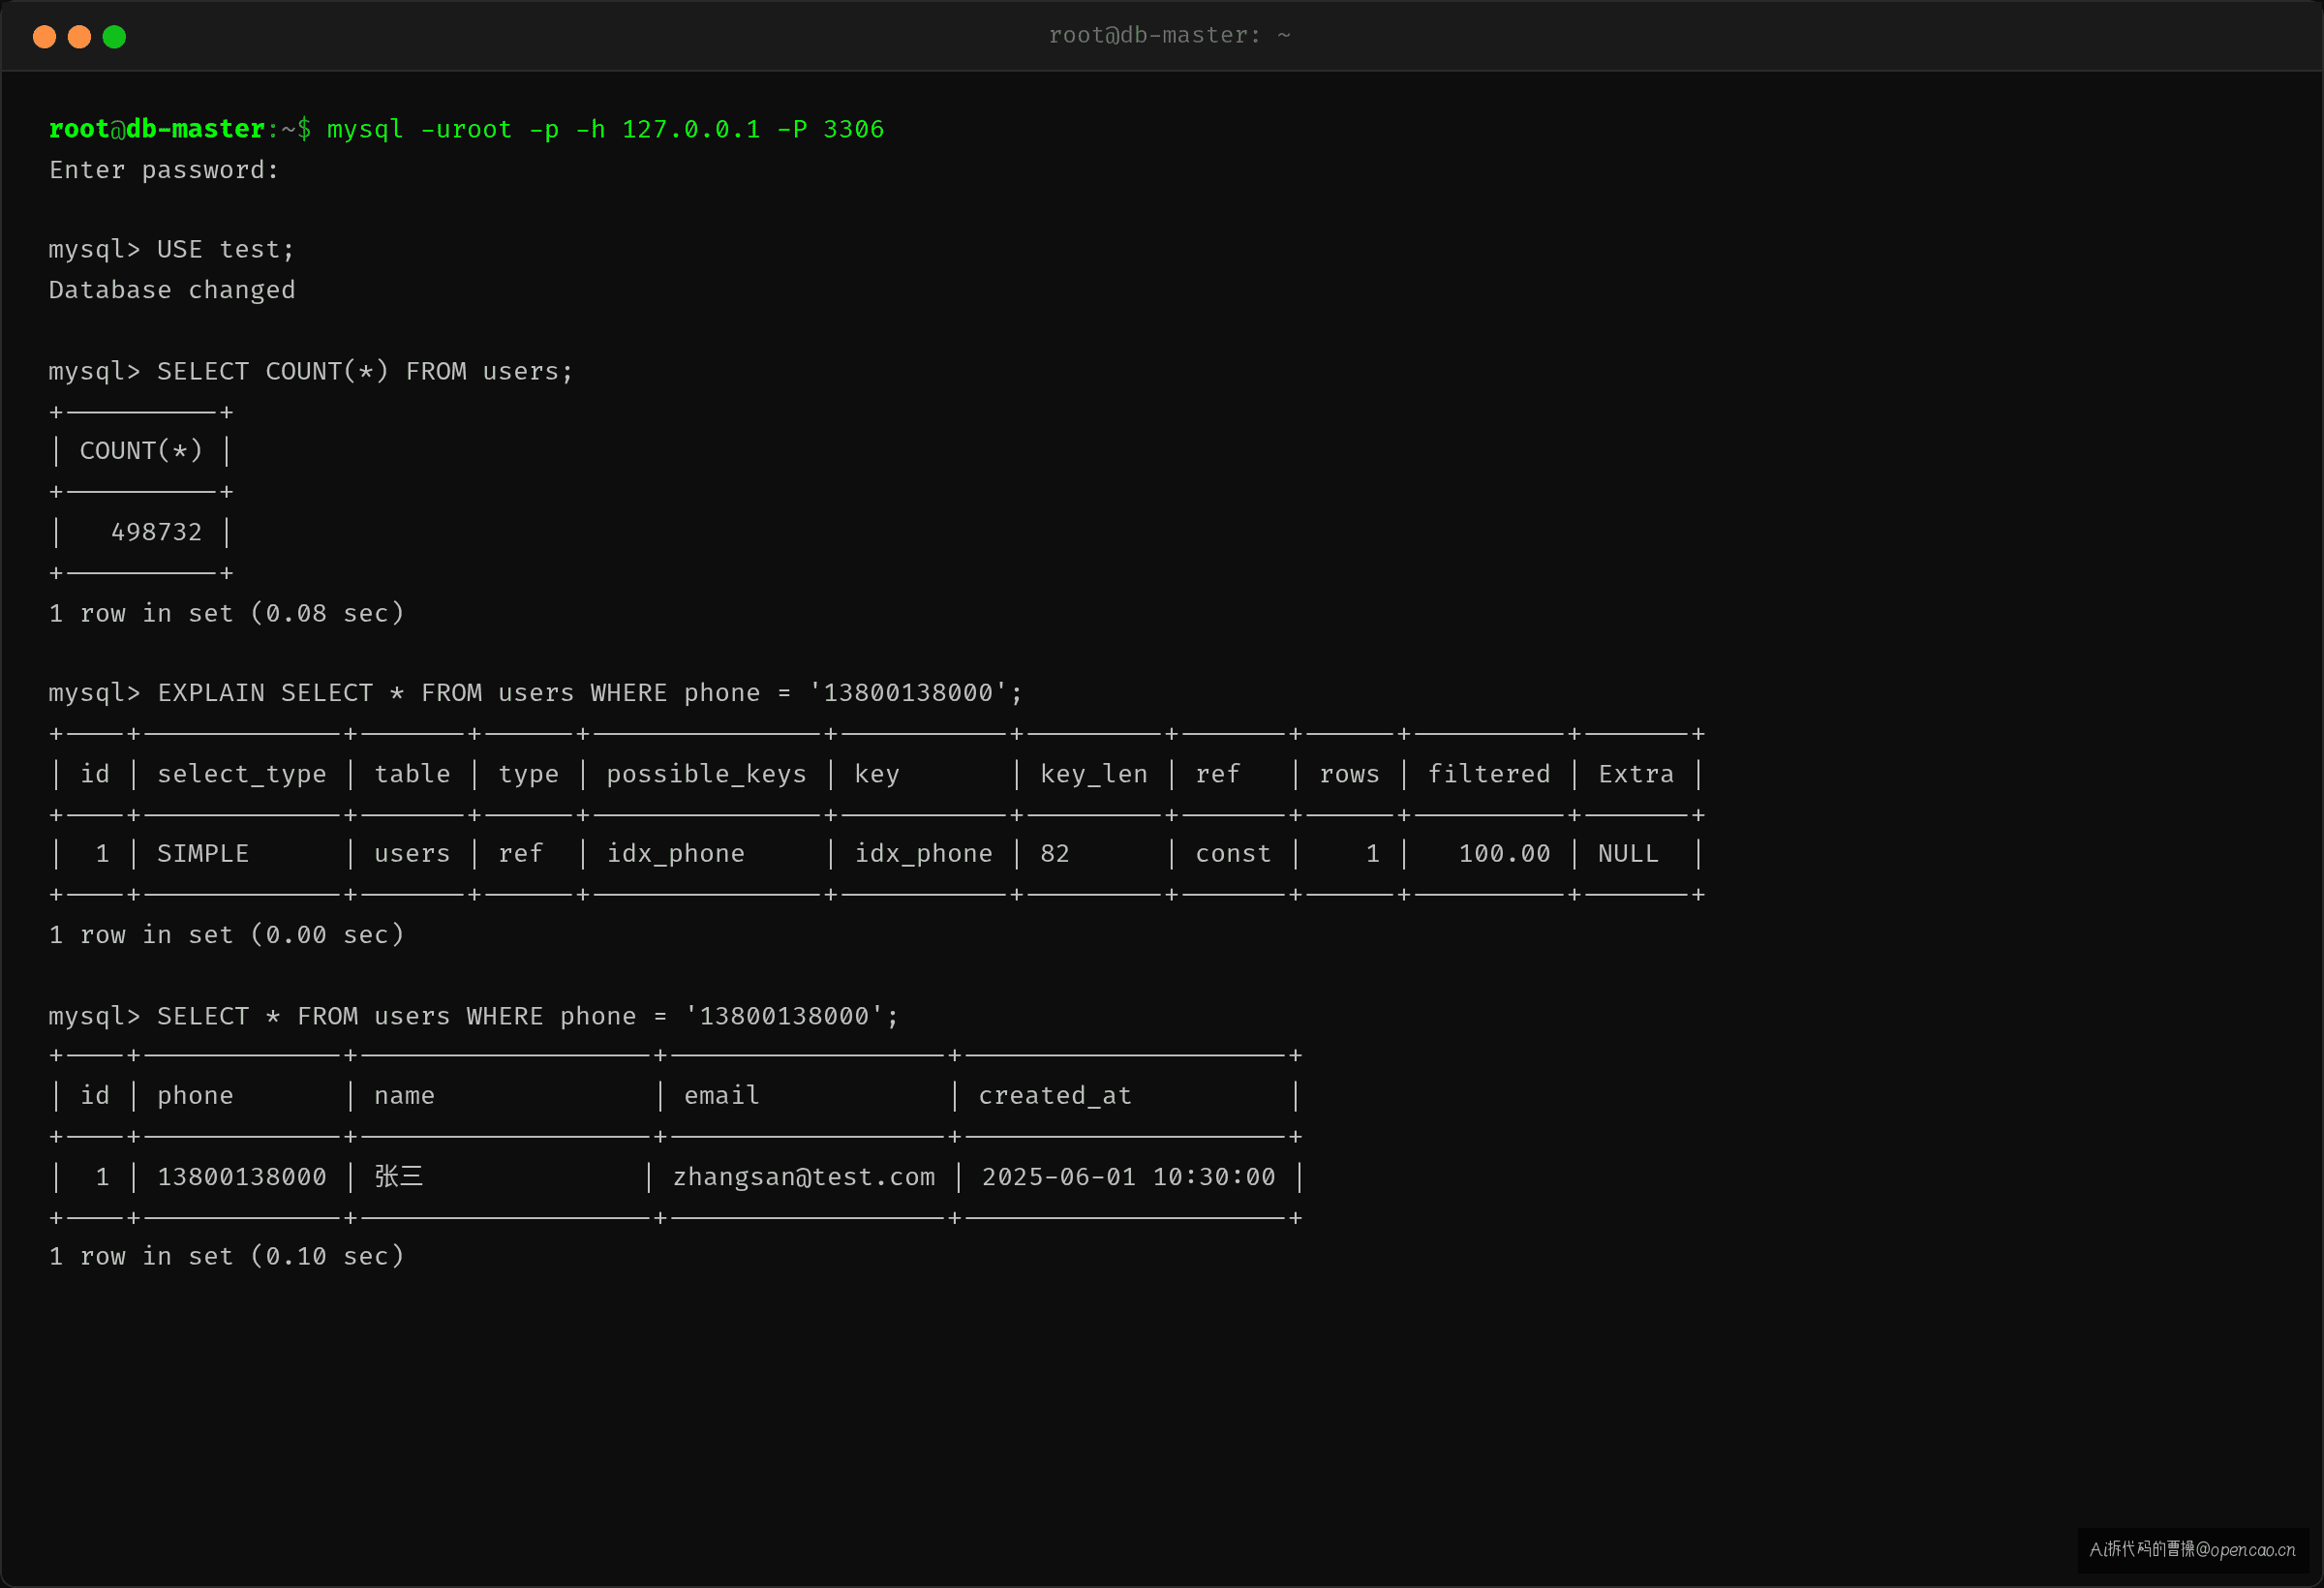Viewport: 2324px width, 1588px height.
Task: Click the USE test; command line
Action: (171, 249)
